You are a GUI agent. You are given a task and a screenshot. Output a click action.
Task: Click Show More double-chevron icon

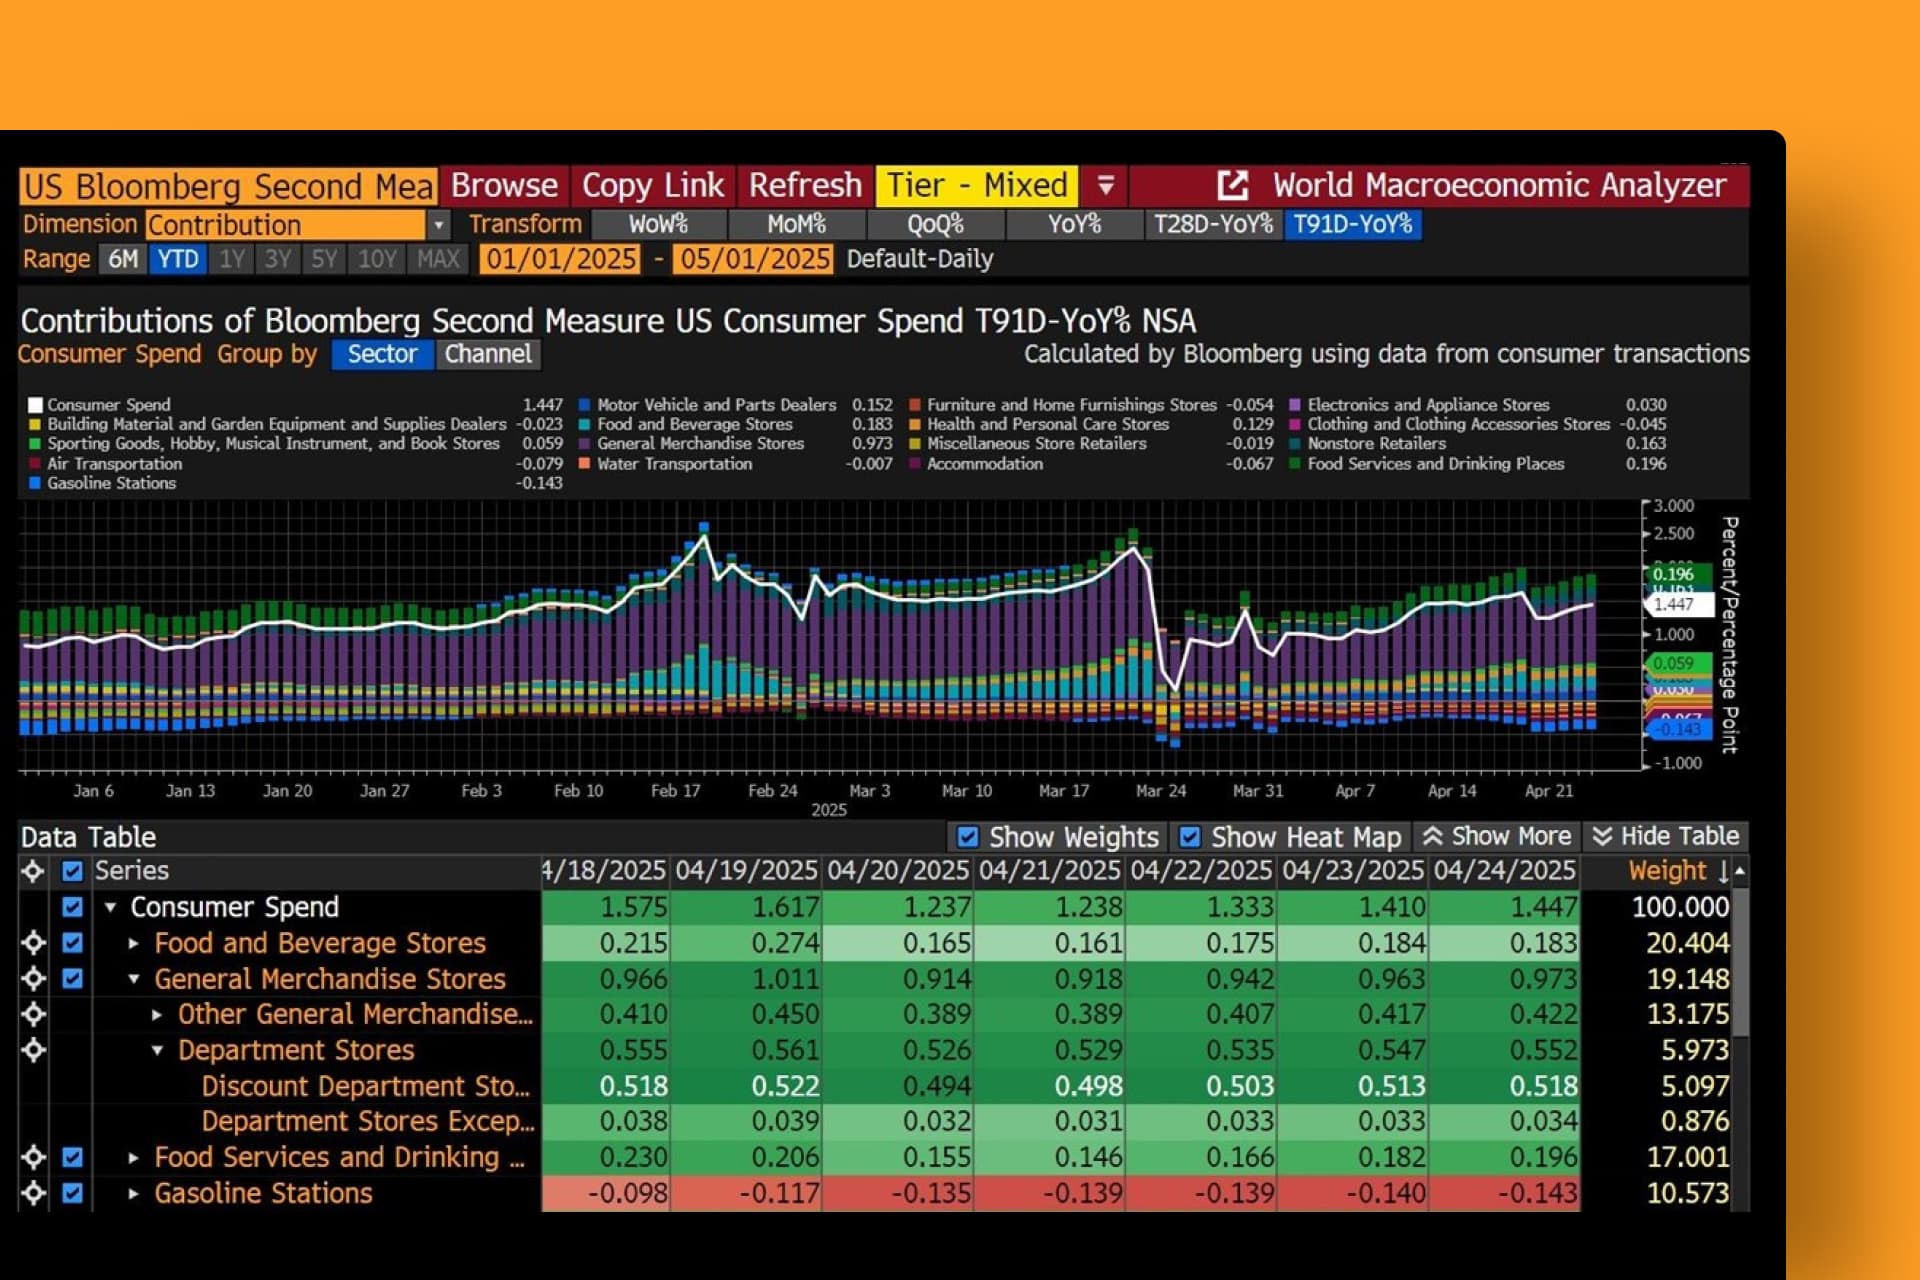1433,836
